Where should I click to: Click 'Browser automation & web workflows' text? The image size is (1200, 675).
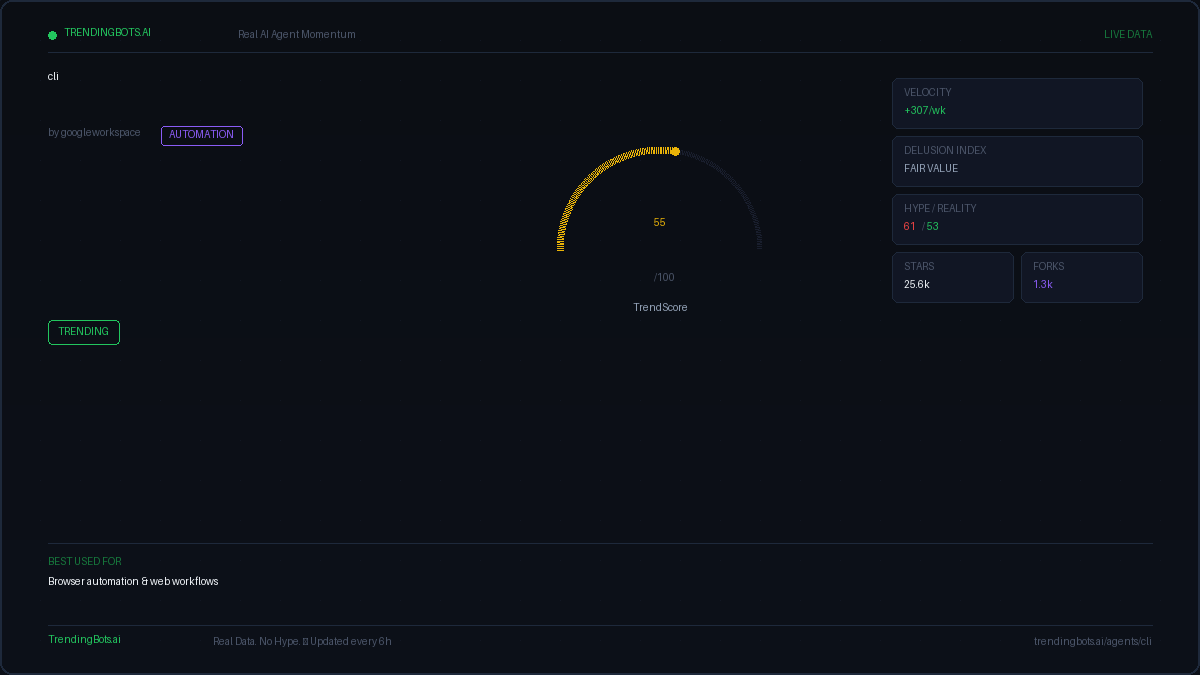point(133,582)
